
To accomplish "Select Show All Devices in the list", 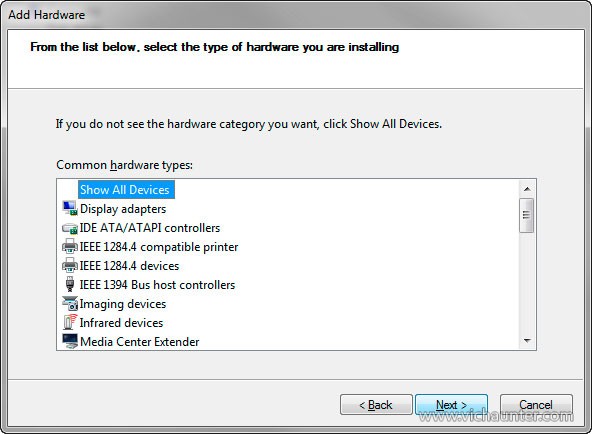I will [x=126, y=189].
